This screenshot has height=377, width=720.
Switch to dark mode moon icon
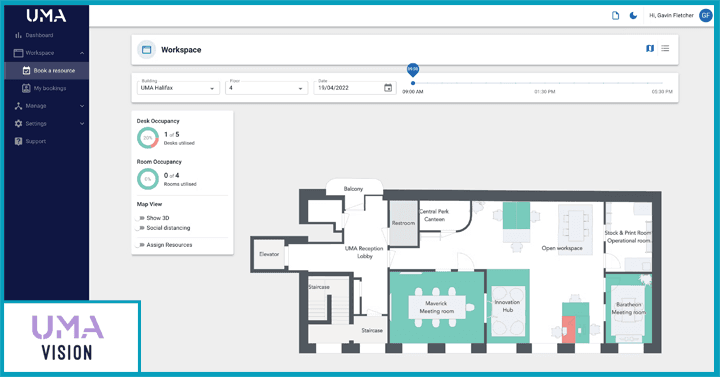[633, 16]
